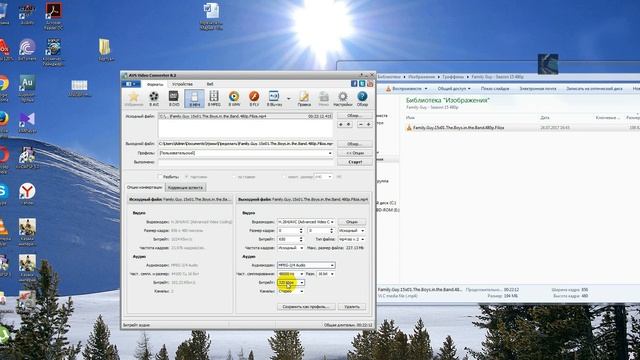Open the 'Настройки' gear icon
This screenshot has height=360, width=640.
point(342,98)
